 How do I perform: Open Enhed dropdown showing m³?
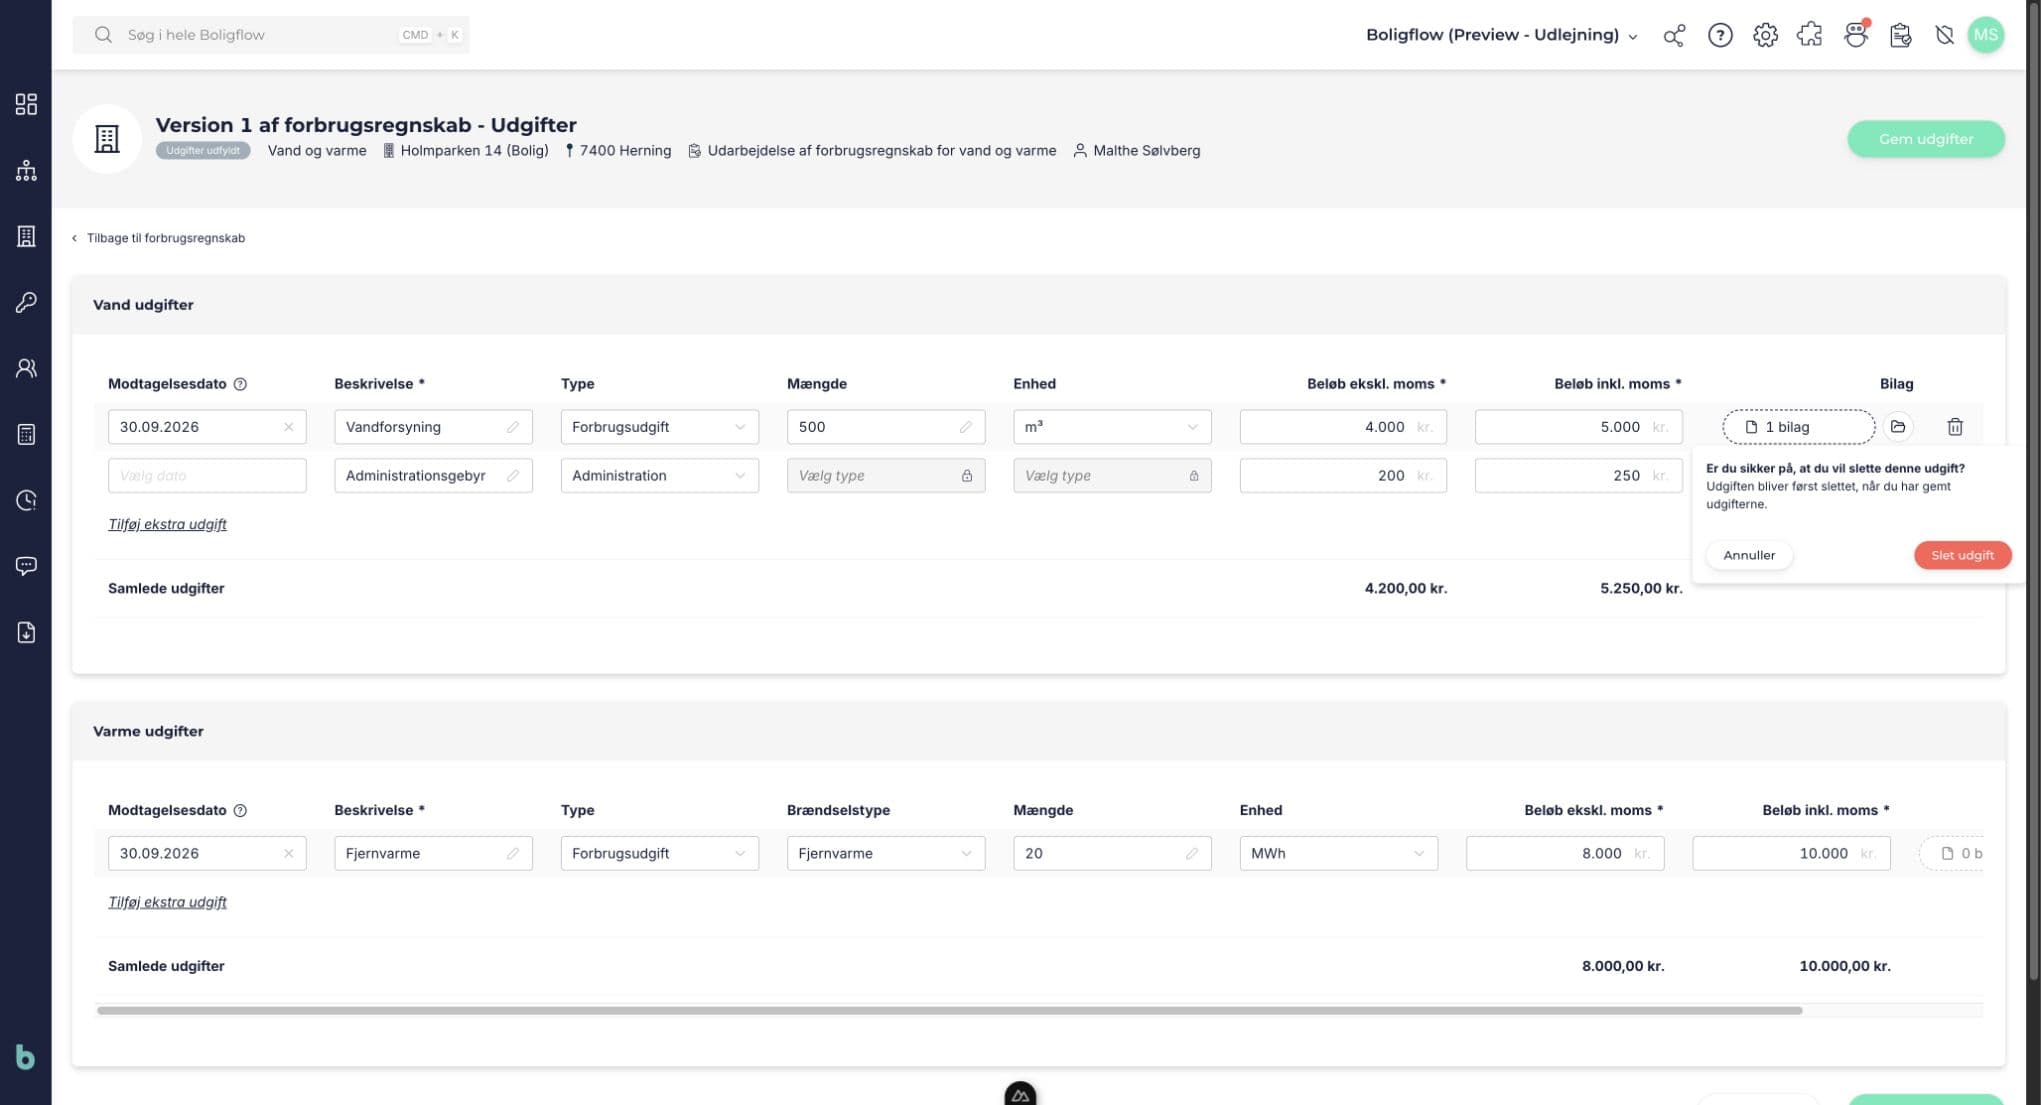[1112, 427]
